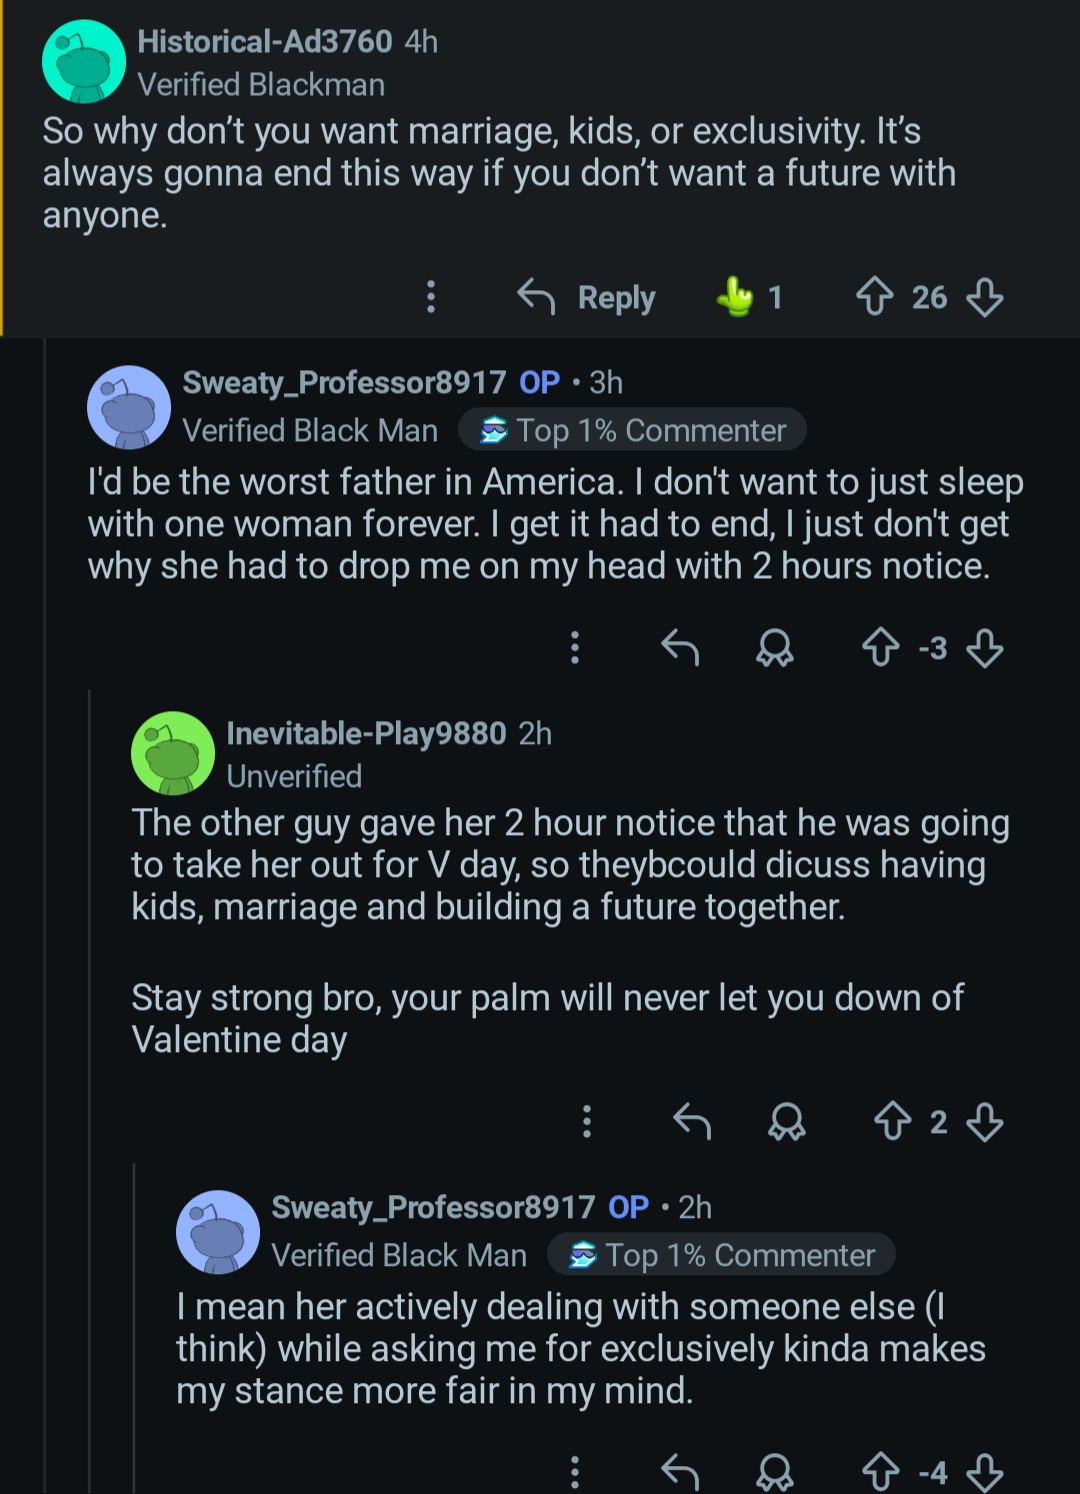Reply to the worst father comment

pyautogui.click(x=680, y=648)
